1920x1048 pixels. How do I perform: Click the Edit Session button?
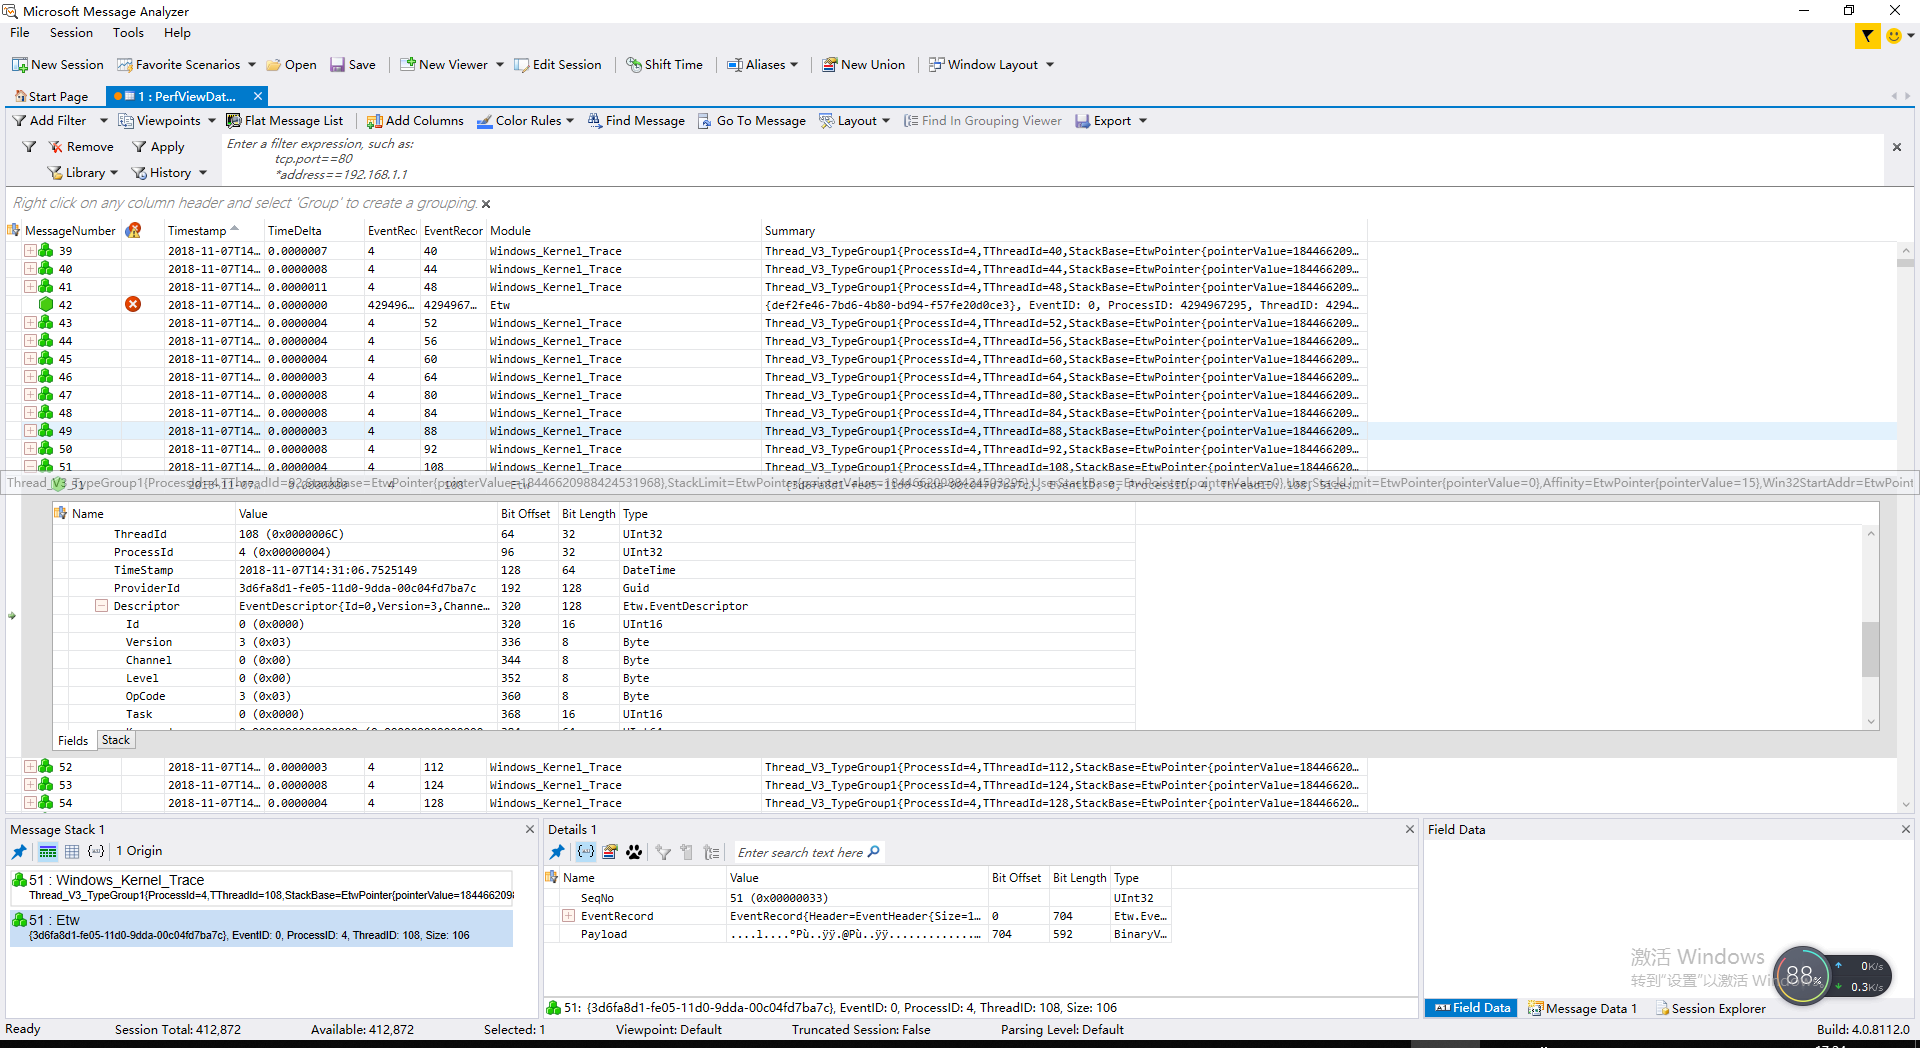(x=558, y=65)
